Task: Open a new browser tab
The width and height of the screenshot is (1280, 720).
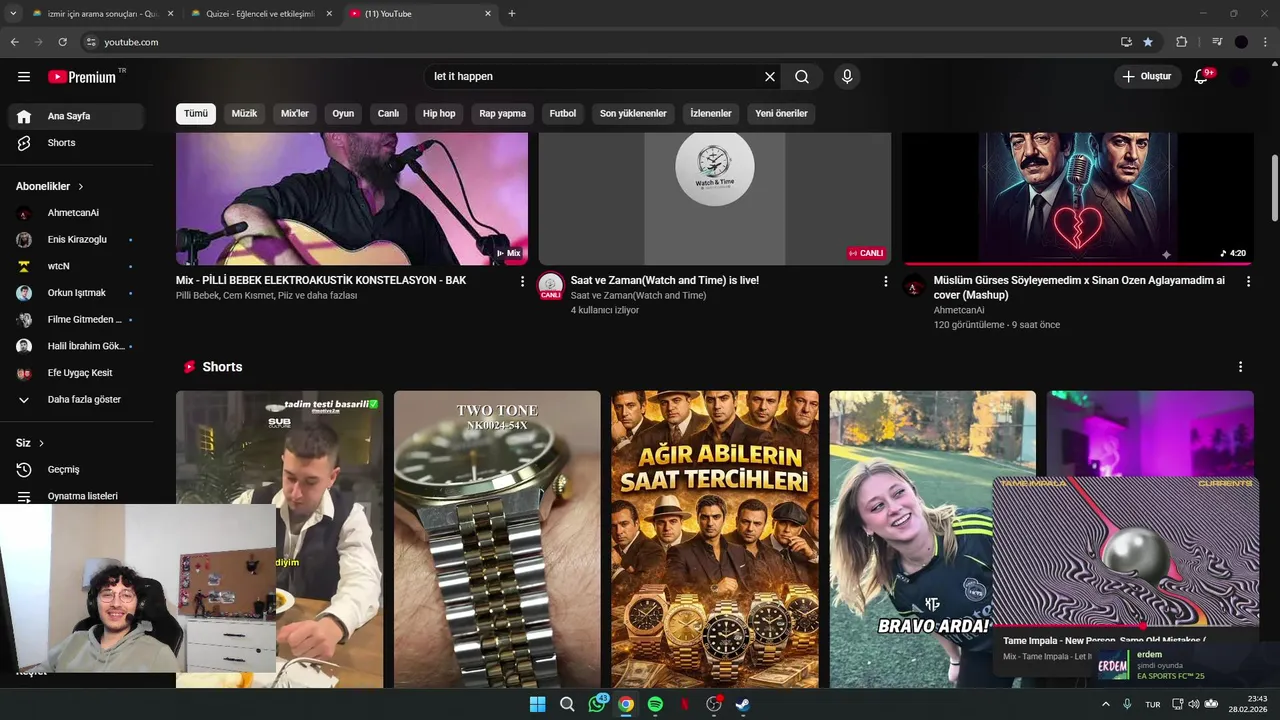Action: click(512, 14)
